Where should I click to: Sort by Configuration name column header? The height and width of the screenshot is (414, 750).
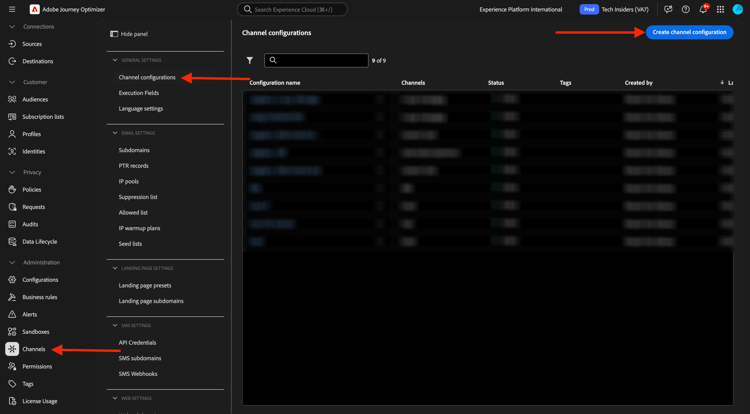275,83
